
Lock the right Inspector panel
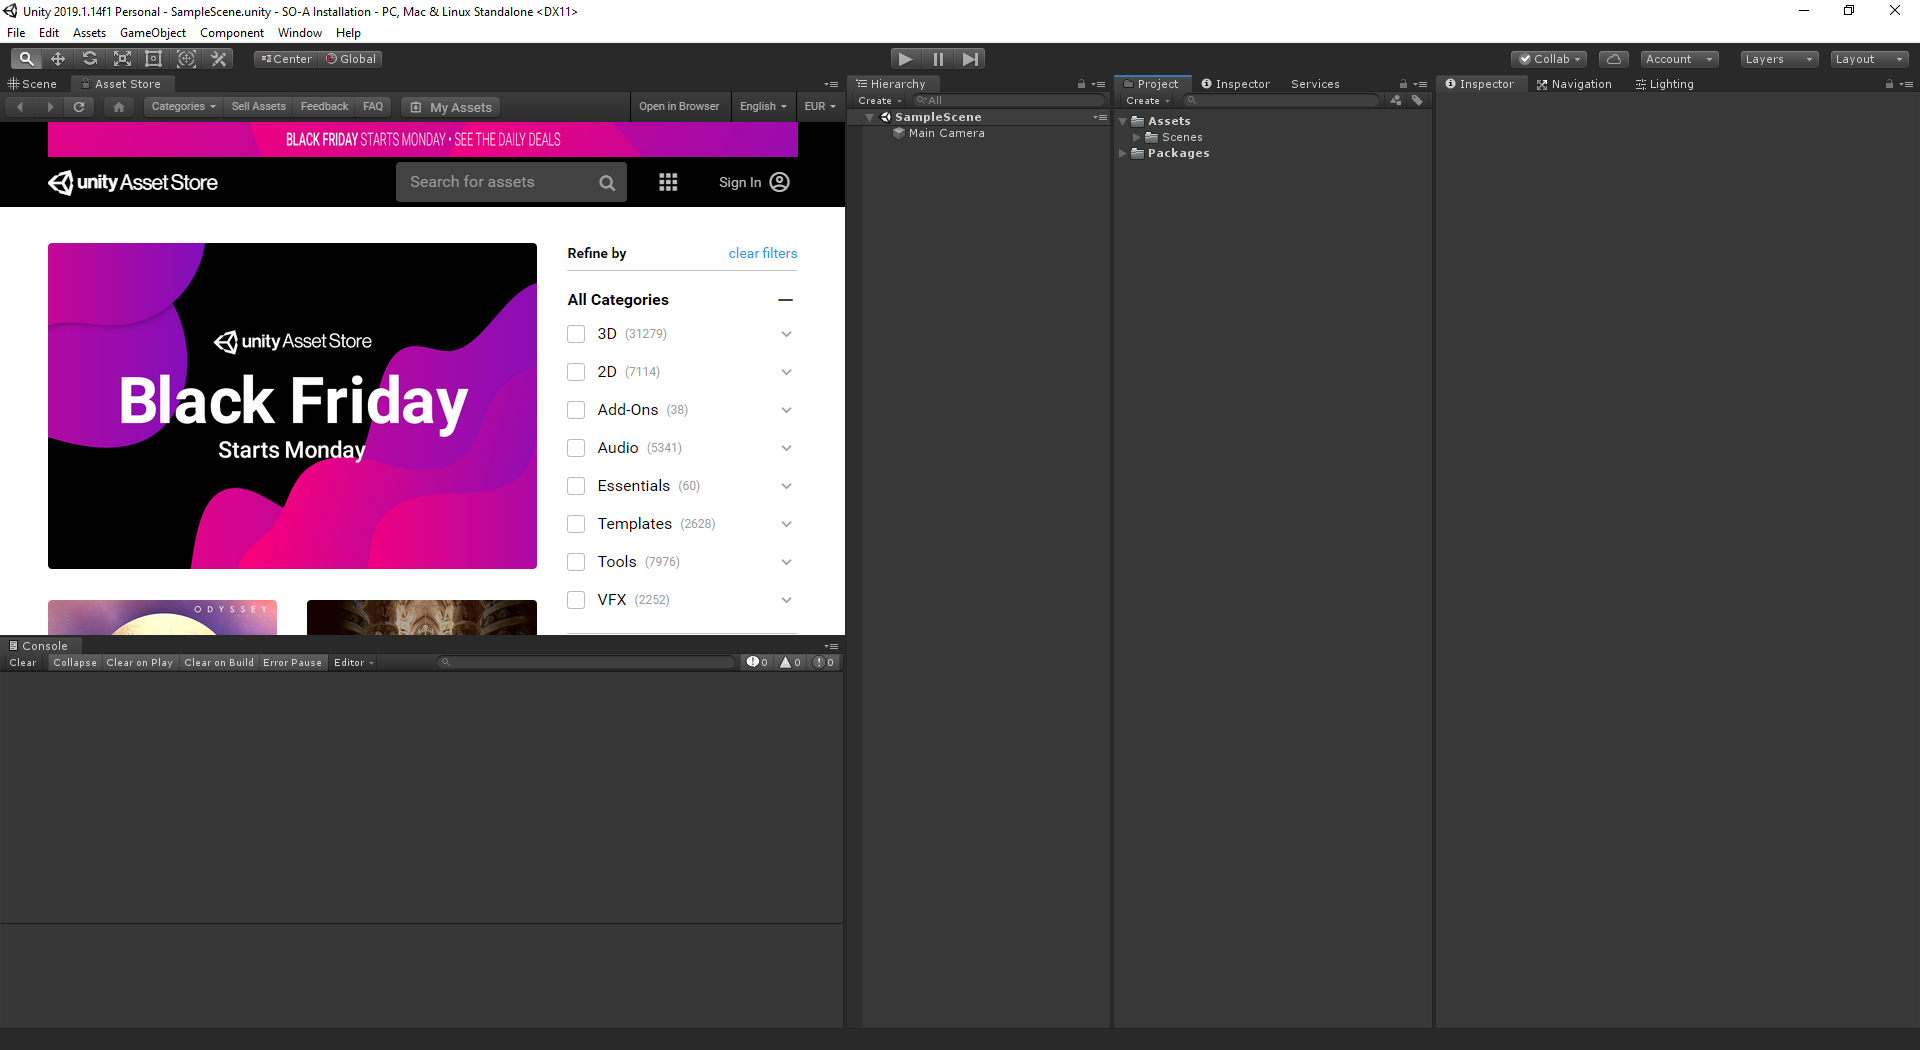point(1889,84)
